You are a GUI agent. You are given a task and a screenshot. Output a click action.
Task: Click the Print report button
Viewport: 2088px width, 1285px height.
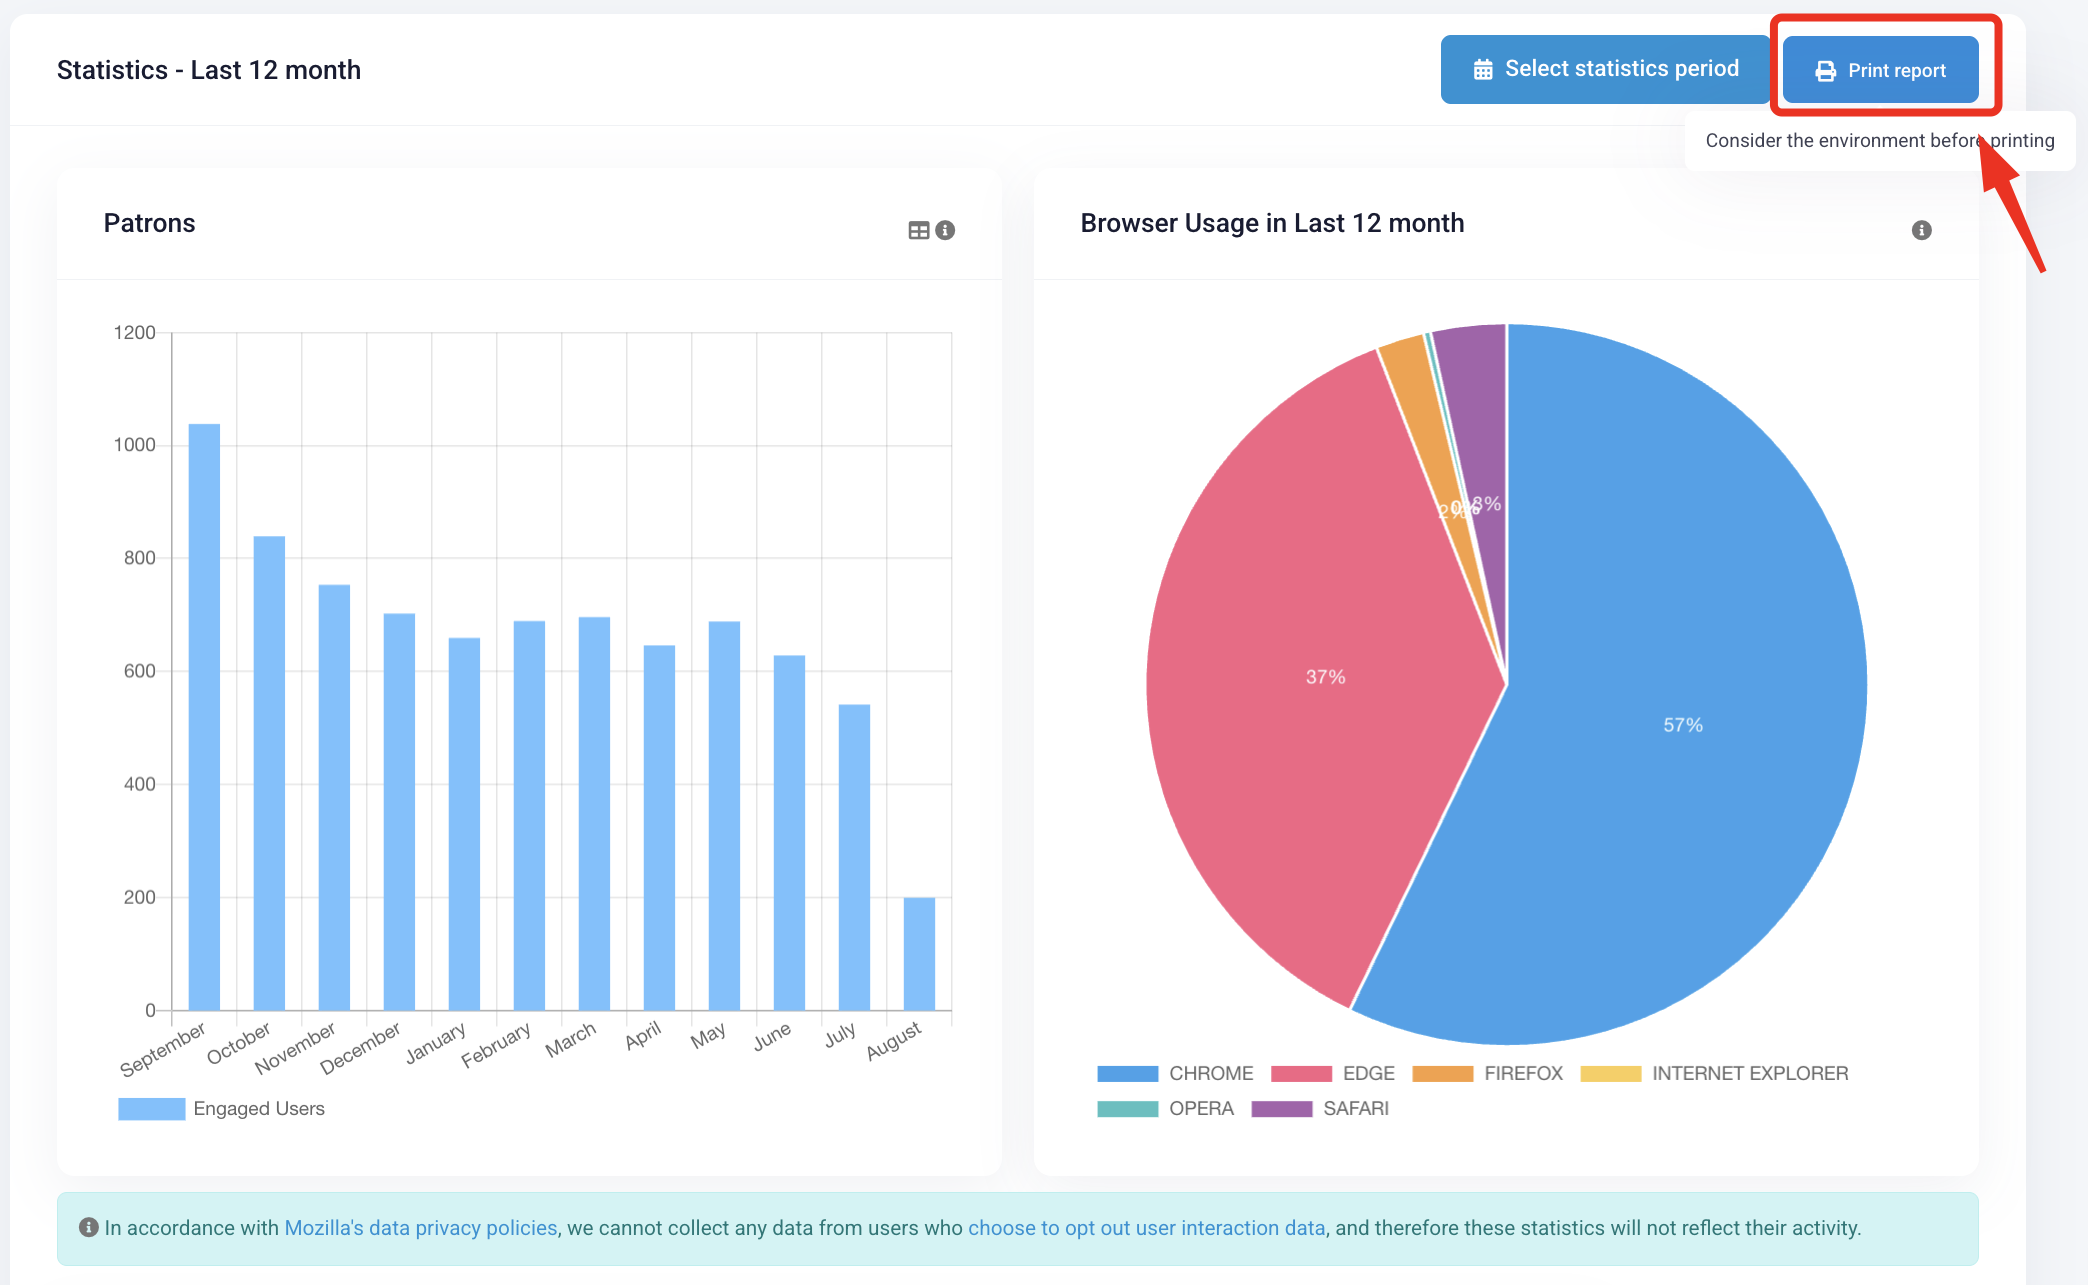click(x=1880, y=70)
